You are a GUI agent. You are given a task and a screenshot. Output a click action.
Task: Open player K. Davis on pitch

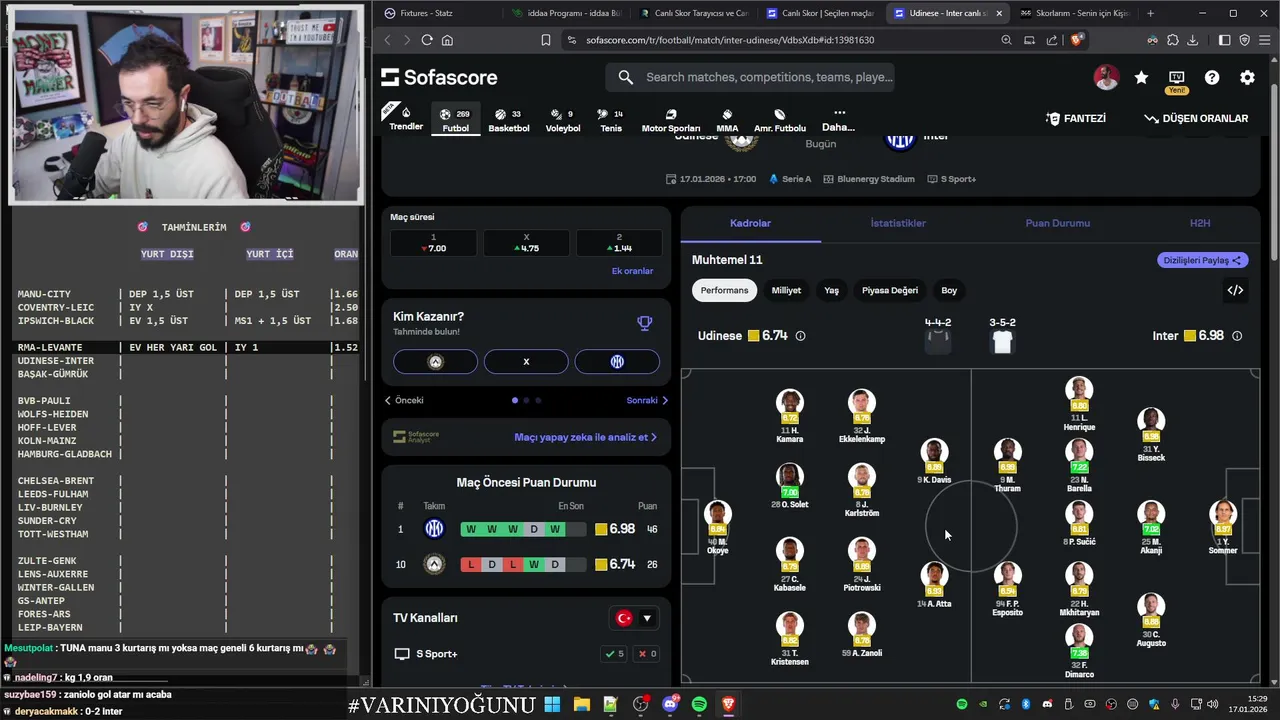pos(934,462)
